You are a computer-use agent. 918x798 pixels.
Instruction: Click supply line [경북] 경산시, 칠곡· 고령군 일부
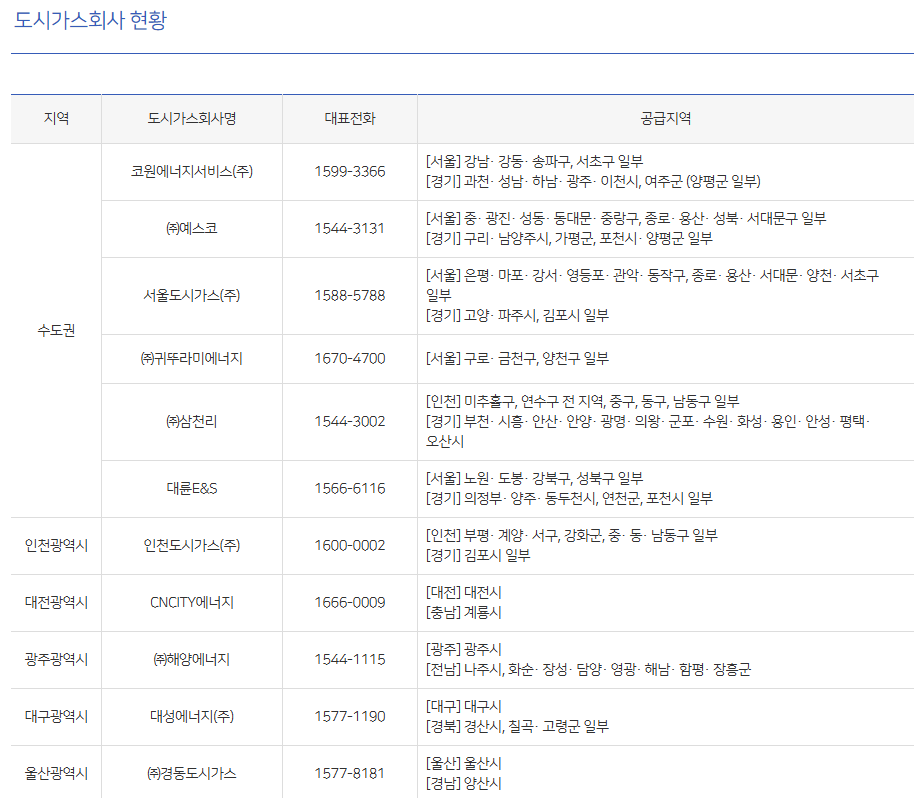[517, 726]
